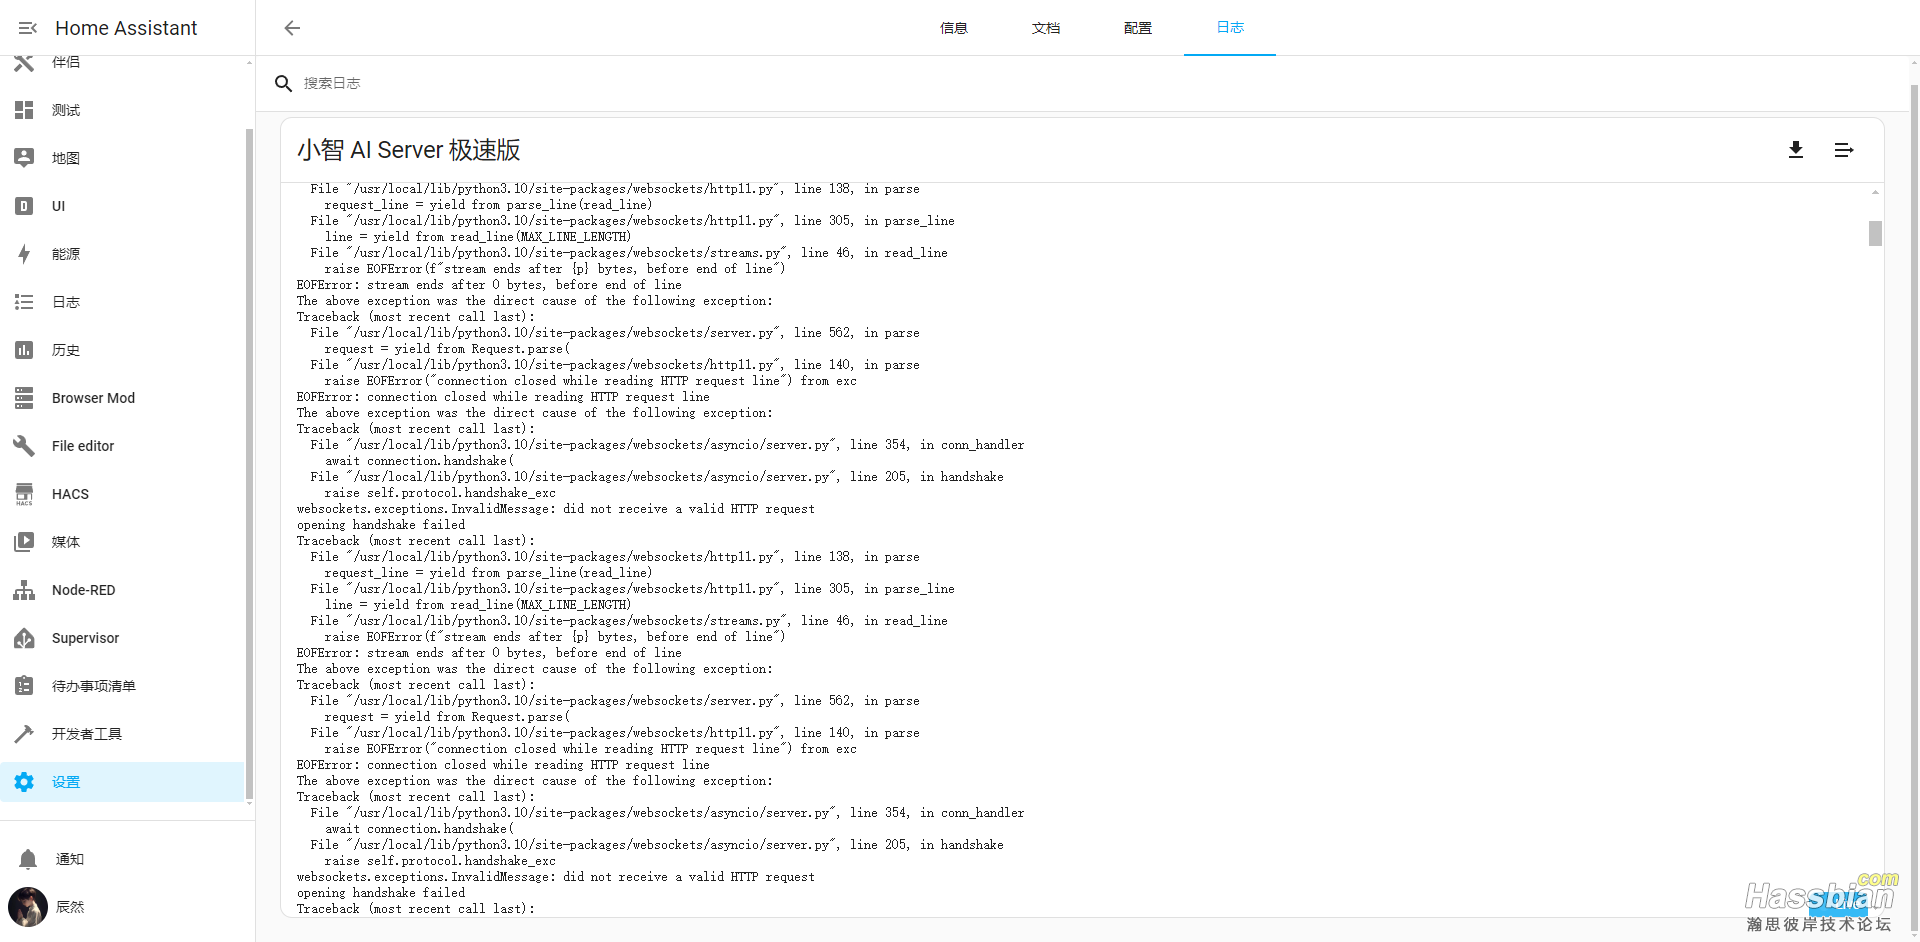Toggle log line wrap icon
Viewport: 1920px width, 942px height.
tap(1844, 150)
